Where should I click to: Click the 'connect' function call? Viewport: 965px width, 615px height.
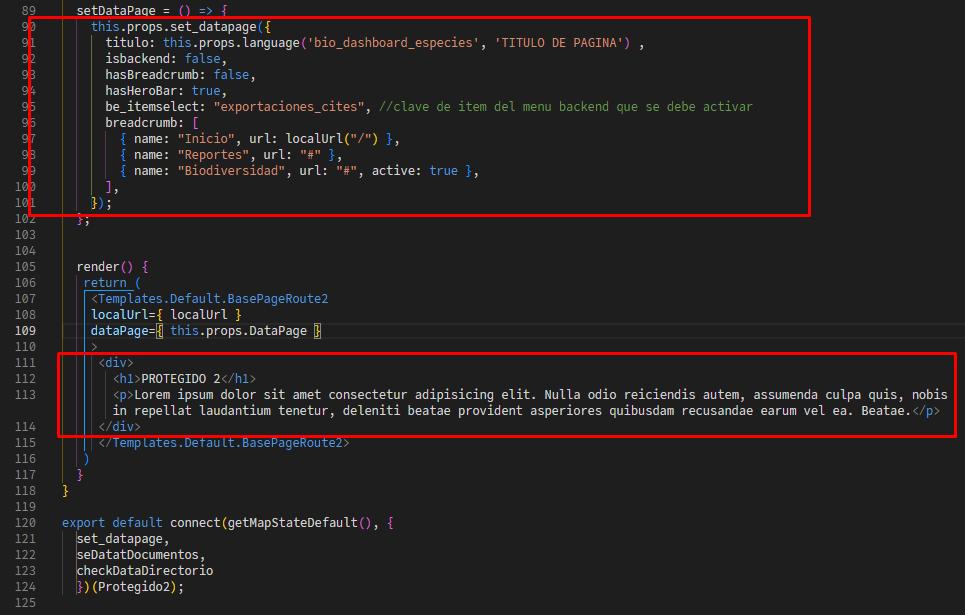pos(195,523)
